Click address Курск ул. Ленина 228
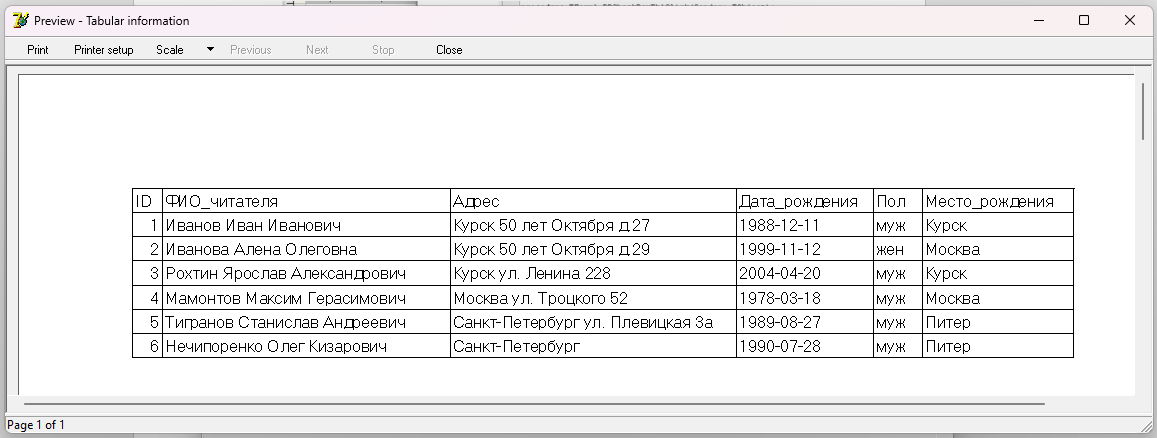The width and height of the screenshot is (1157, 438). tap(593, 274)
